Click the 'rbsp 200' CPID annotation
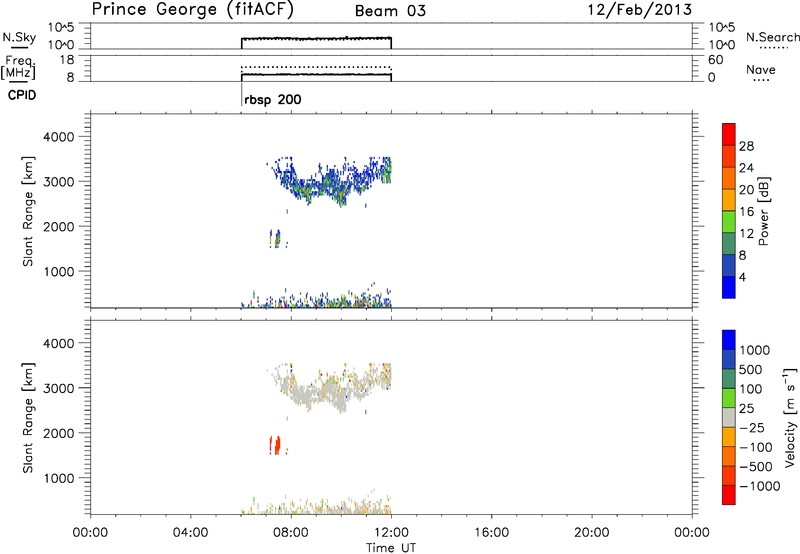800x554 pixels. pos(273,99)
